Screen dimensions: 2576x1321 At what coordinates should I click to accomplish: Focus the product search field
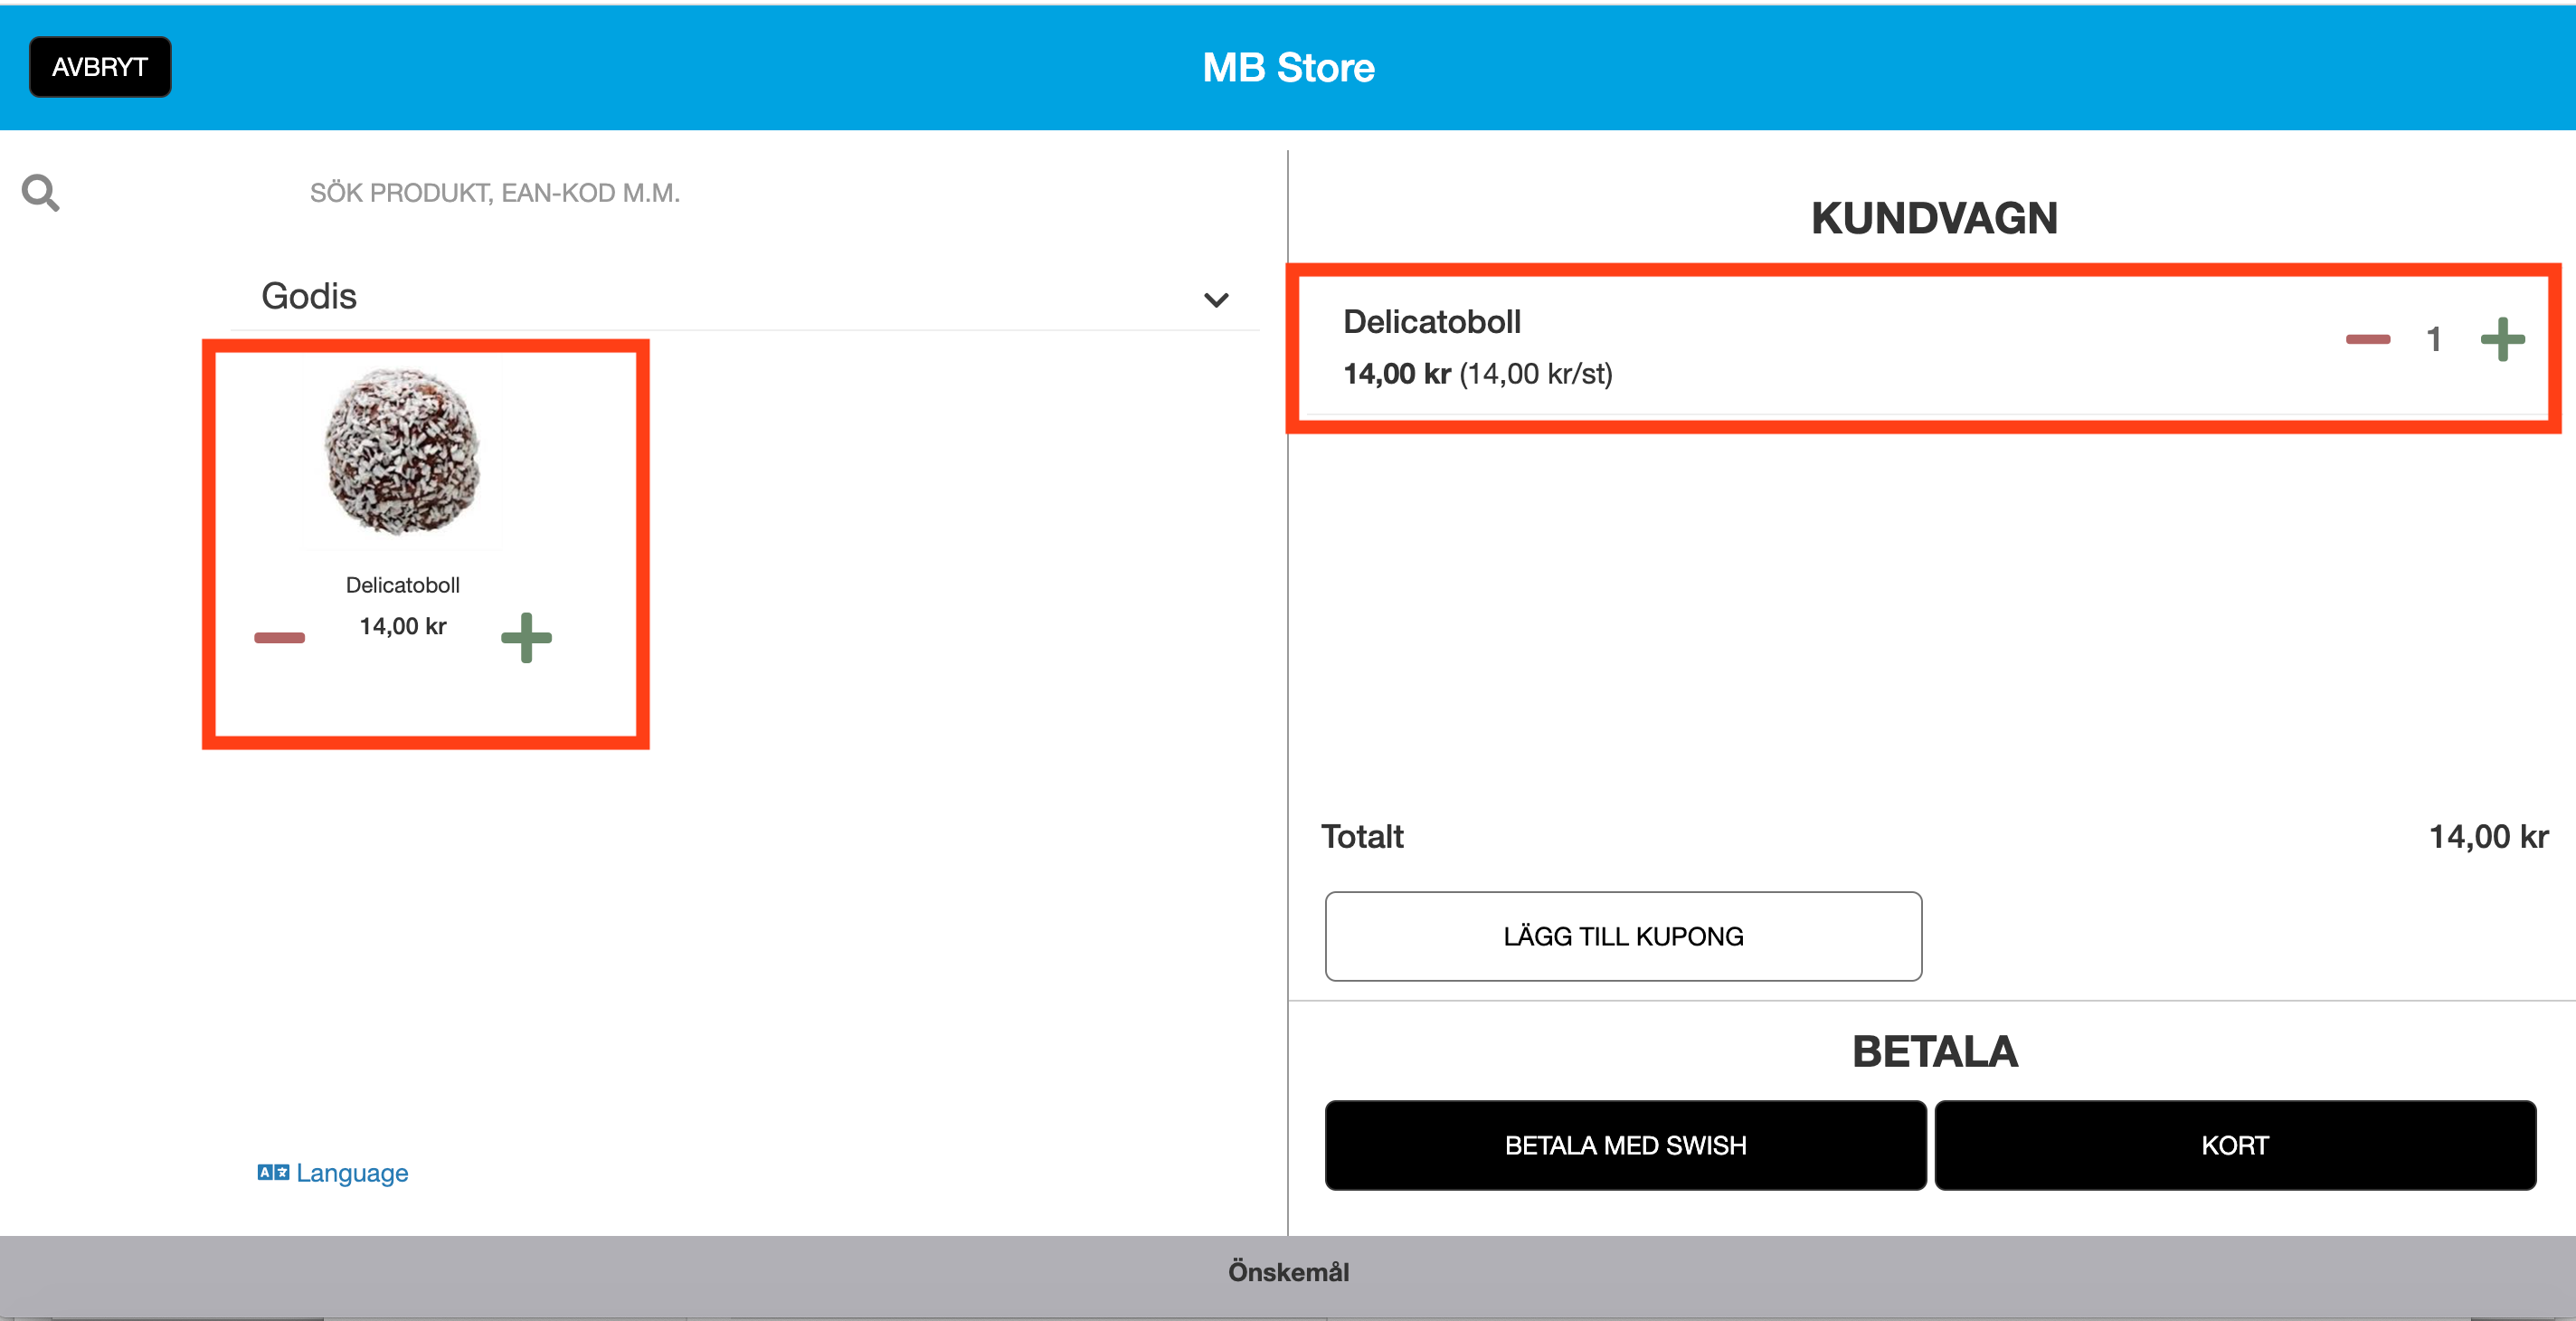pyautogui.click(x=494, y=192)
